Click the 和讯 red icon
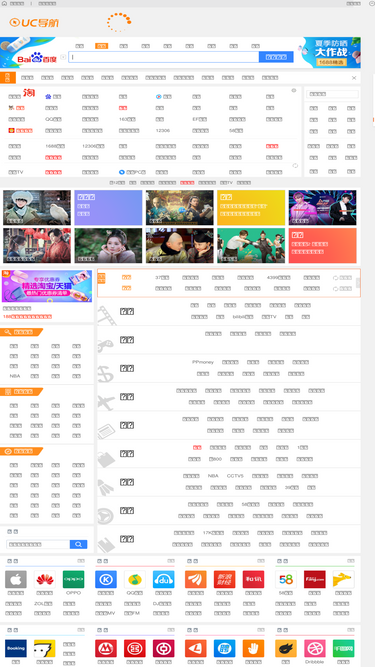375x667 pixels. point(253,579)
